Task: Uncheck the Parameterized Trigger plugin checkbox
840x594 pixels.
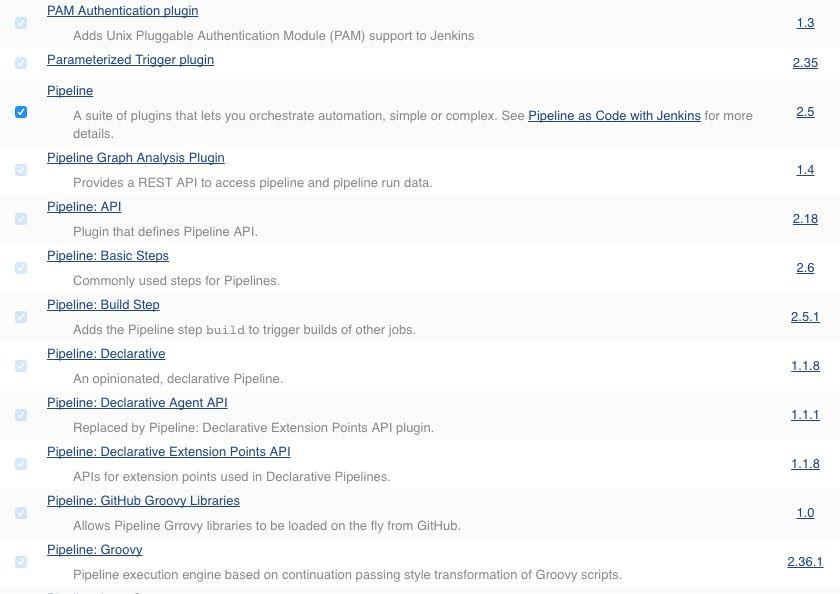Action: pyautogui.click(x=21, y=63)
